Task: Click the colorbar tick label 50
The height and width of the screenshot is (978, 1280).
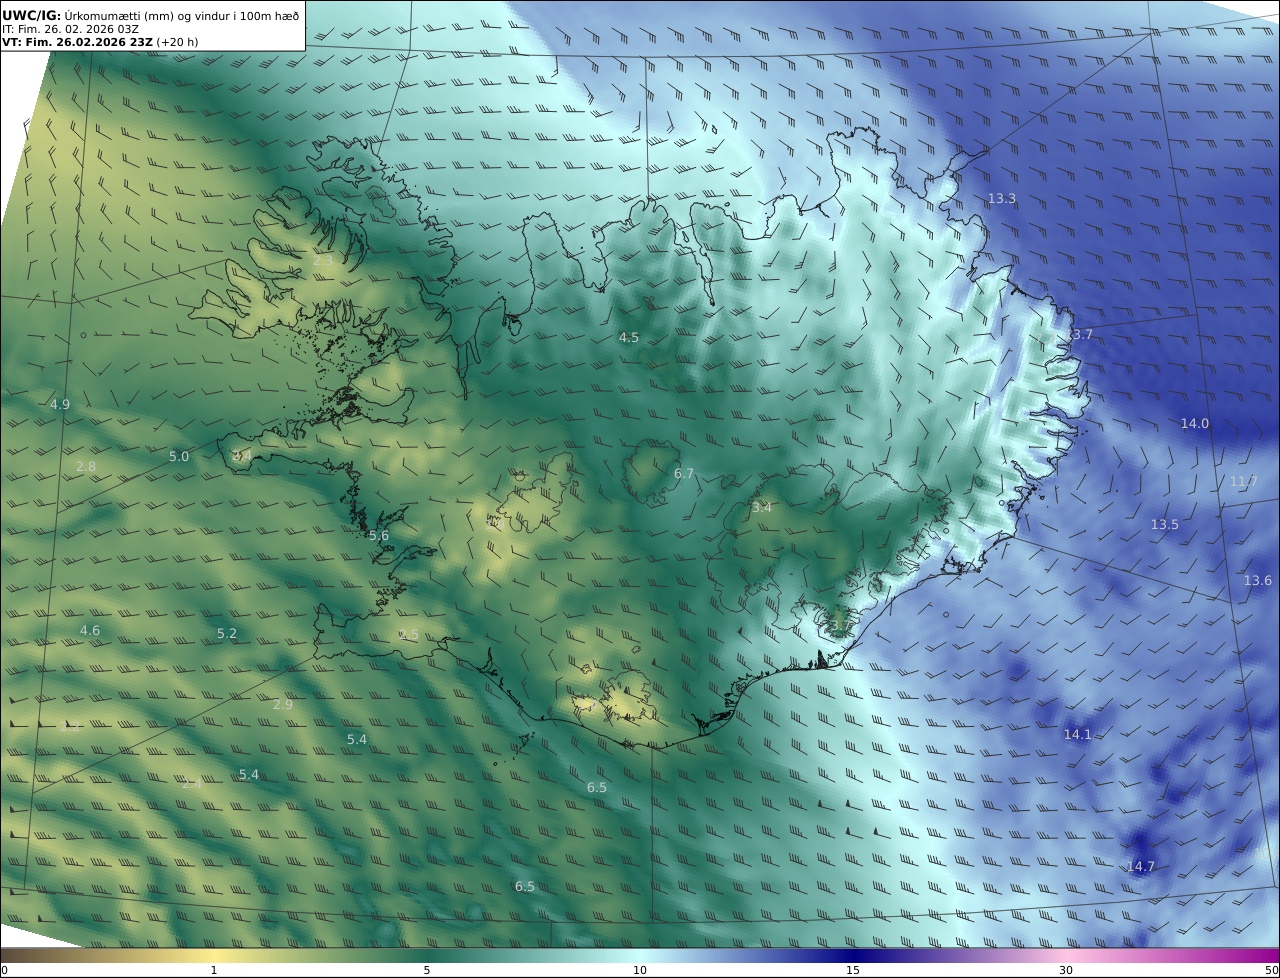Action: click(x=1271, y=970)
